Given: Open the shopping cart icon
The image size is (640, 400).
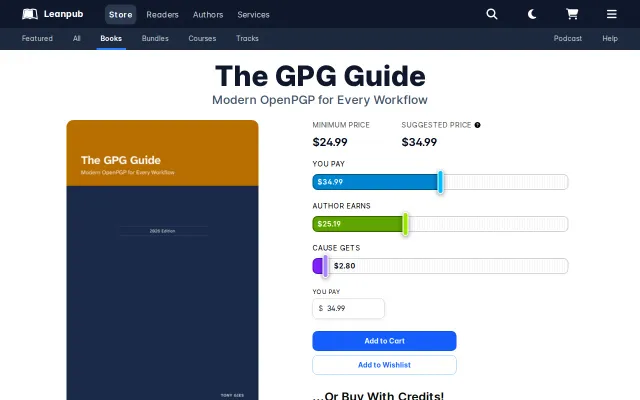Looking at the screenshot, I should tap(572, 14).
